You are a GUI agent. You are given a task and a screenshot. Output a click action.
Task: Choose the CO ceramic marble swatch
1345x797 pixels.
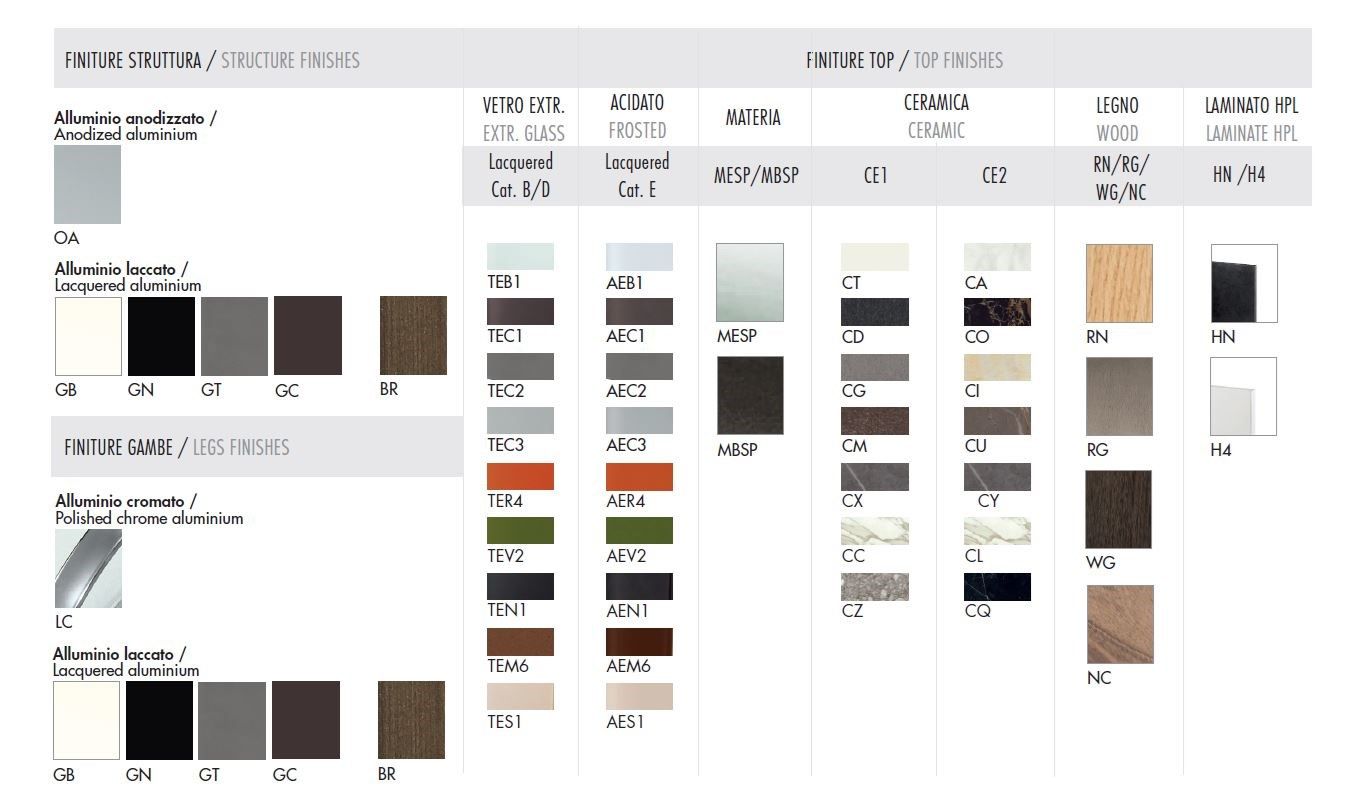pyautogui.click(x=997, y=312)
